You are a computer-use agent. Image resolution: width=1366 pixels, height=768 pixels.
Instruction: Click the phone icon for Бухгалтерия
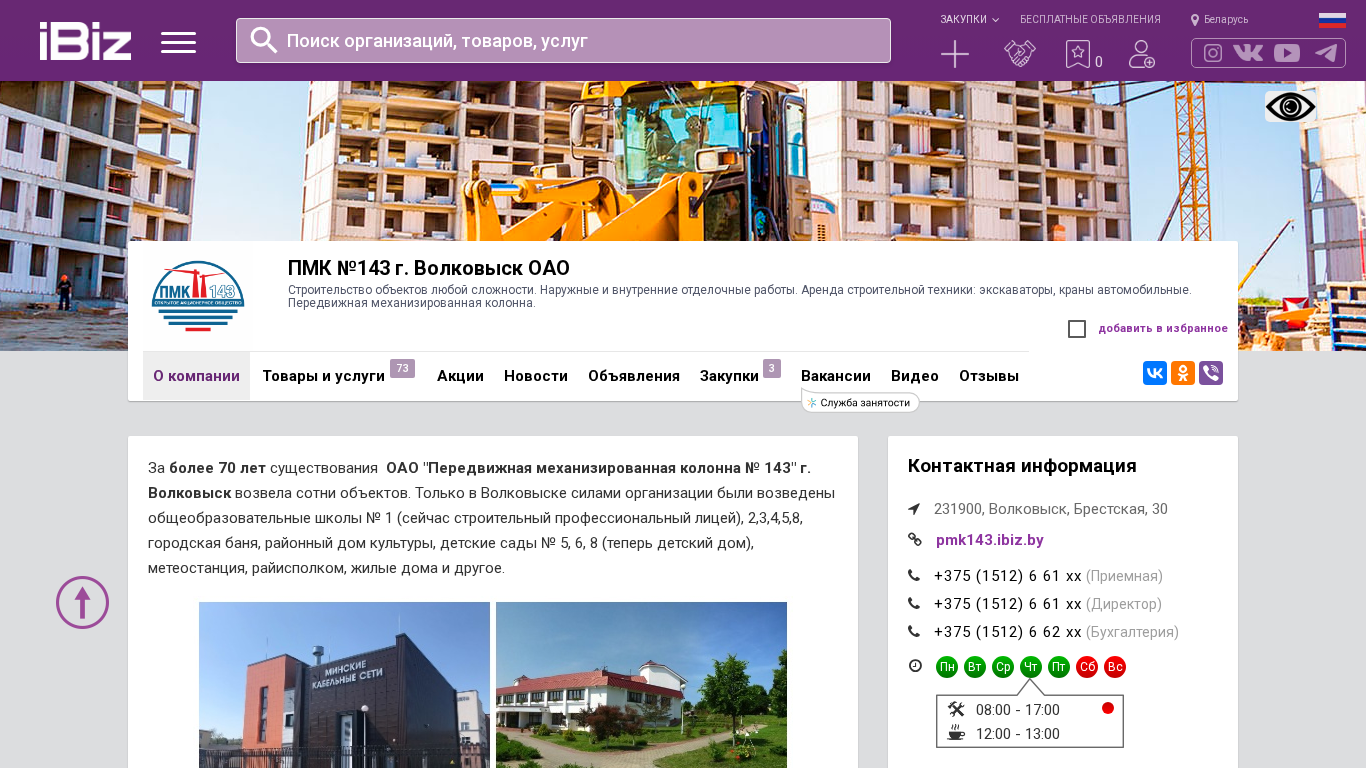click(x=914, y=632)
